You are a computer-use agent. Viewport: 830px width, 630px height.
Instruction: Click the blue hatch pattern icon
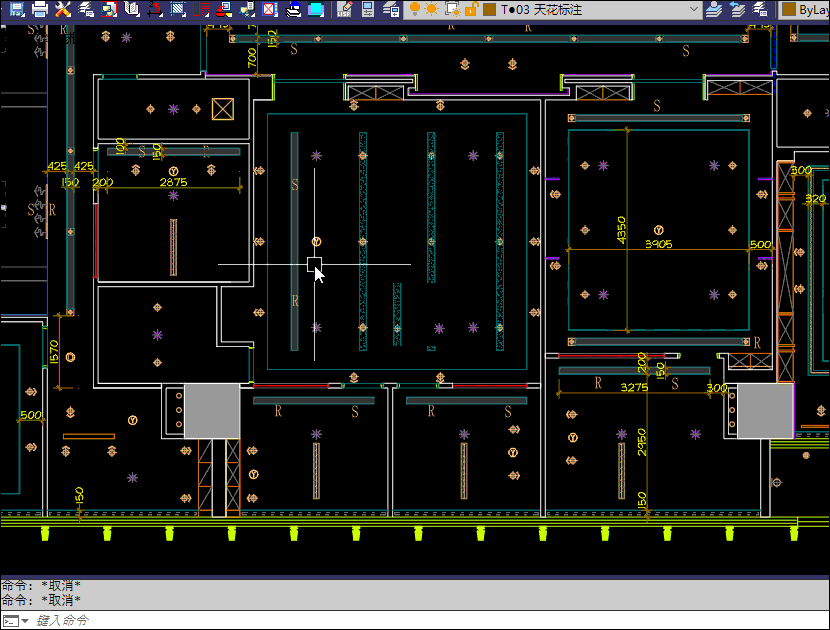177,10
